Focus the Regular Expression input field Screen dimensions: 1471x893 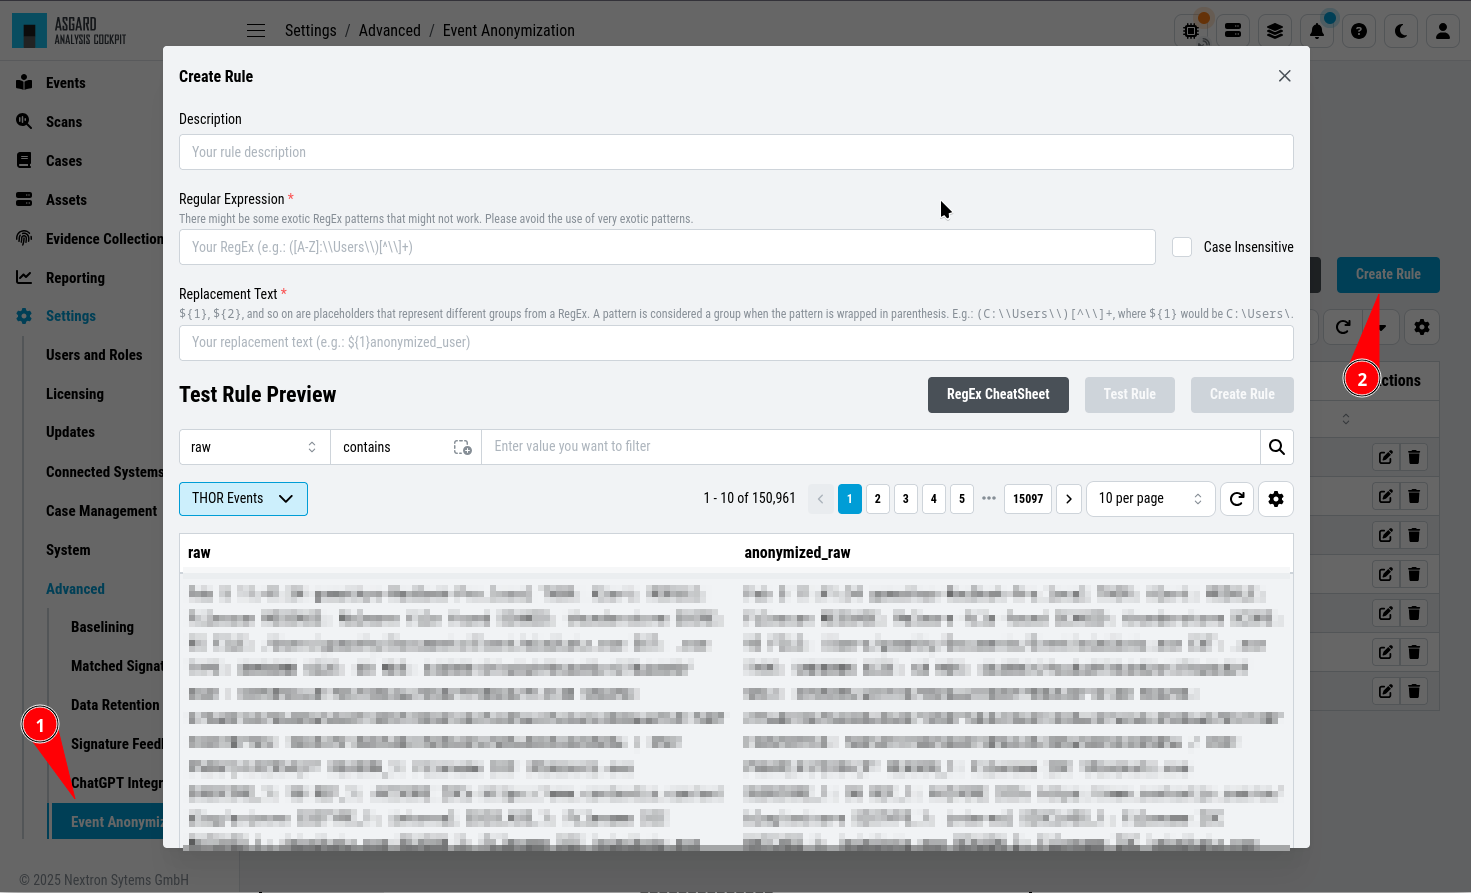(667, 247)
